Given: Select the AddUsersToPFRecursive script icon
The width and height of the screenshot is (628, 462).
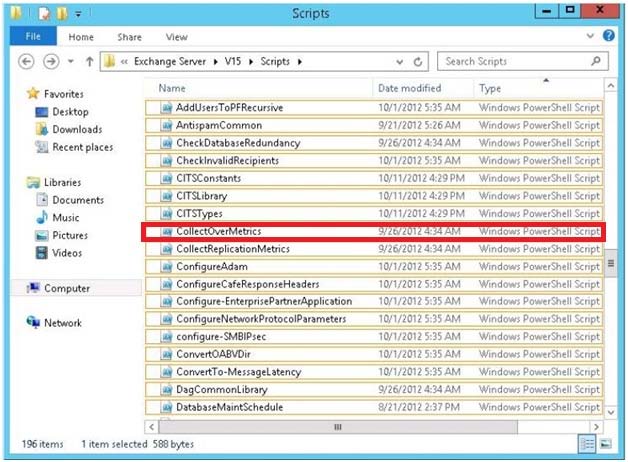Looking at the screenshot, I should tap(167, 108).
